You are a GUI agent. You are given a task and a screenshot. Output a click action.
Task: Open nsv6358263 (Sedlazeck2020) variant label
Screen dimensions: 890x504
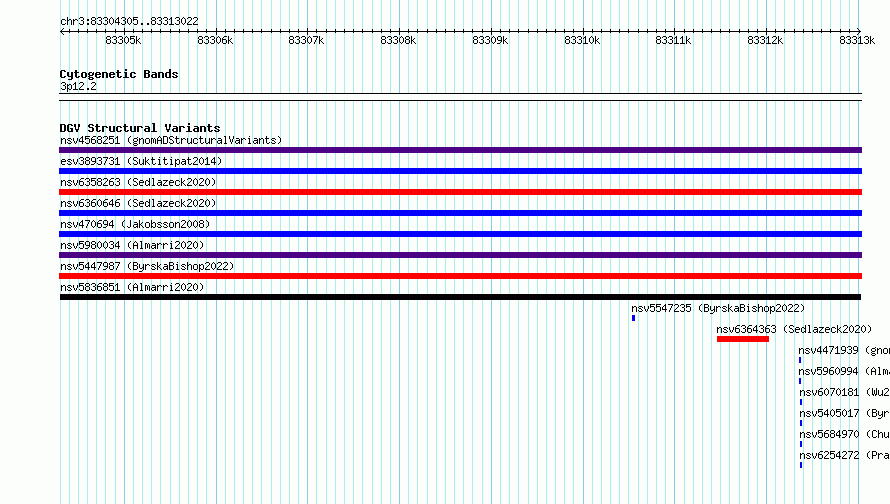(x=138, y=182)
